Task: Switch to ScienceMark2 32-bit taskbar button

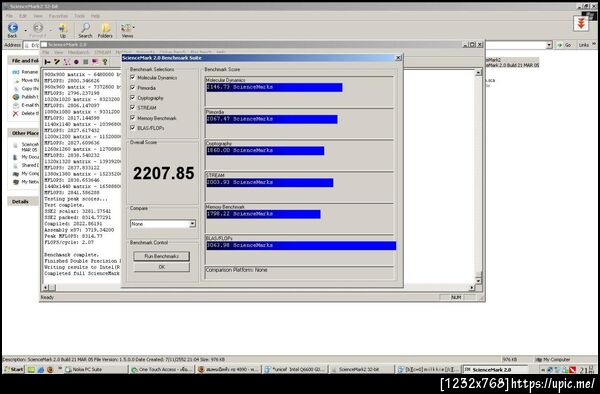Action: [361, 370]
